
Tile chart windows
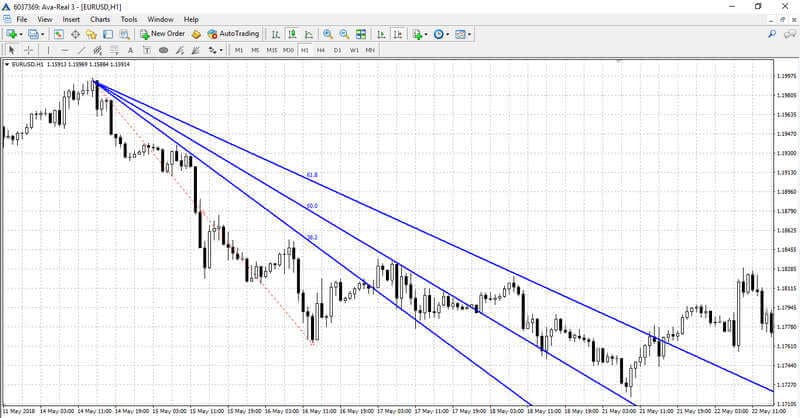click(361, 34)
